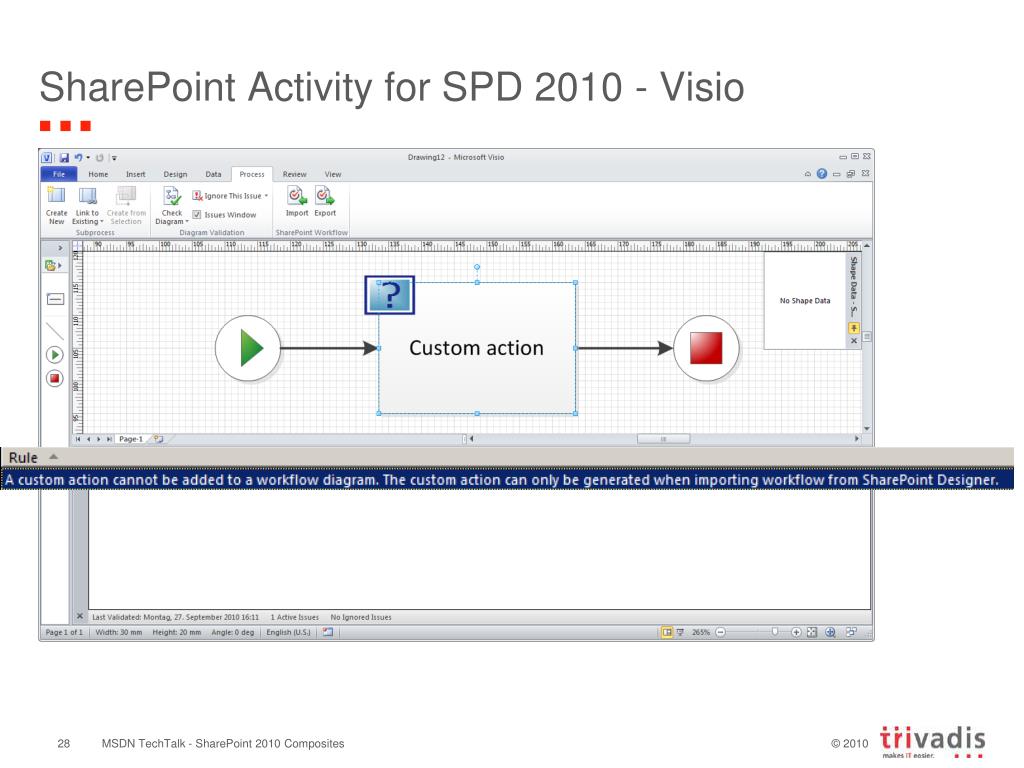The height and width of the screenshot is (768, 1024).
Task: Click the Height: 20 mm status entry
Action: pos(177,632)
